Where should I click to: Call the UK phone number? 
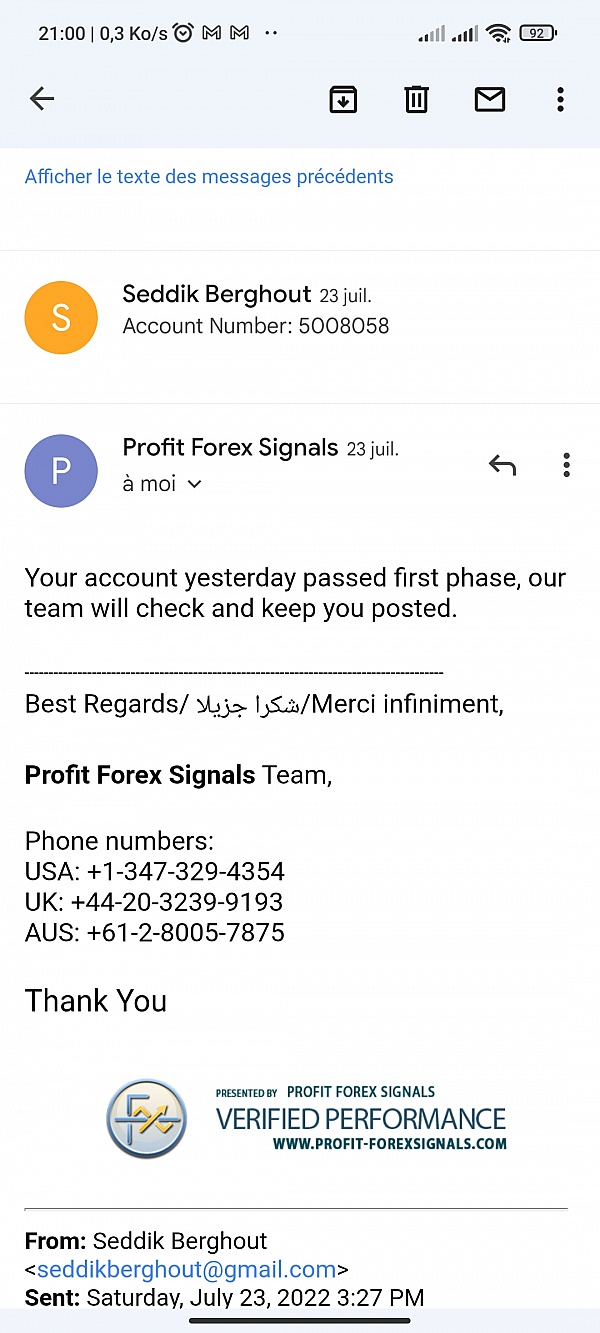(176, 902)
